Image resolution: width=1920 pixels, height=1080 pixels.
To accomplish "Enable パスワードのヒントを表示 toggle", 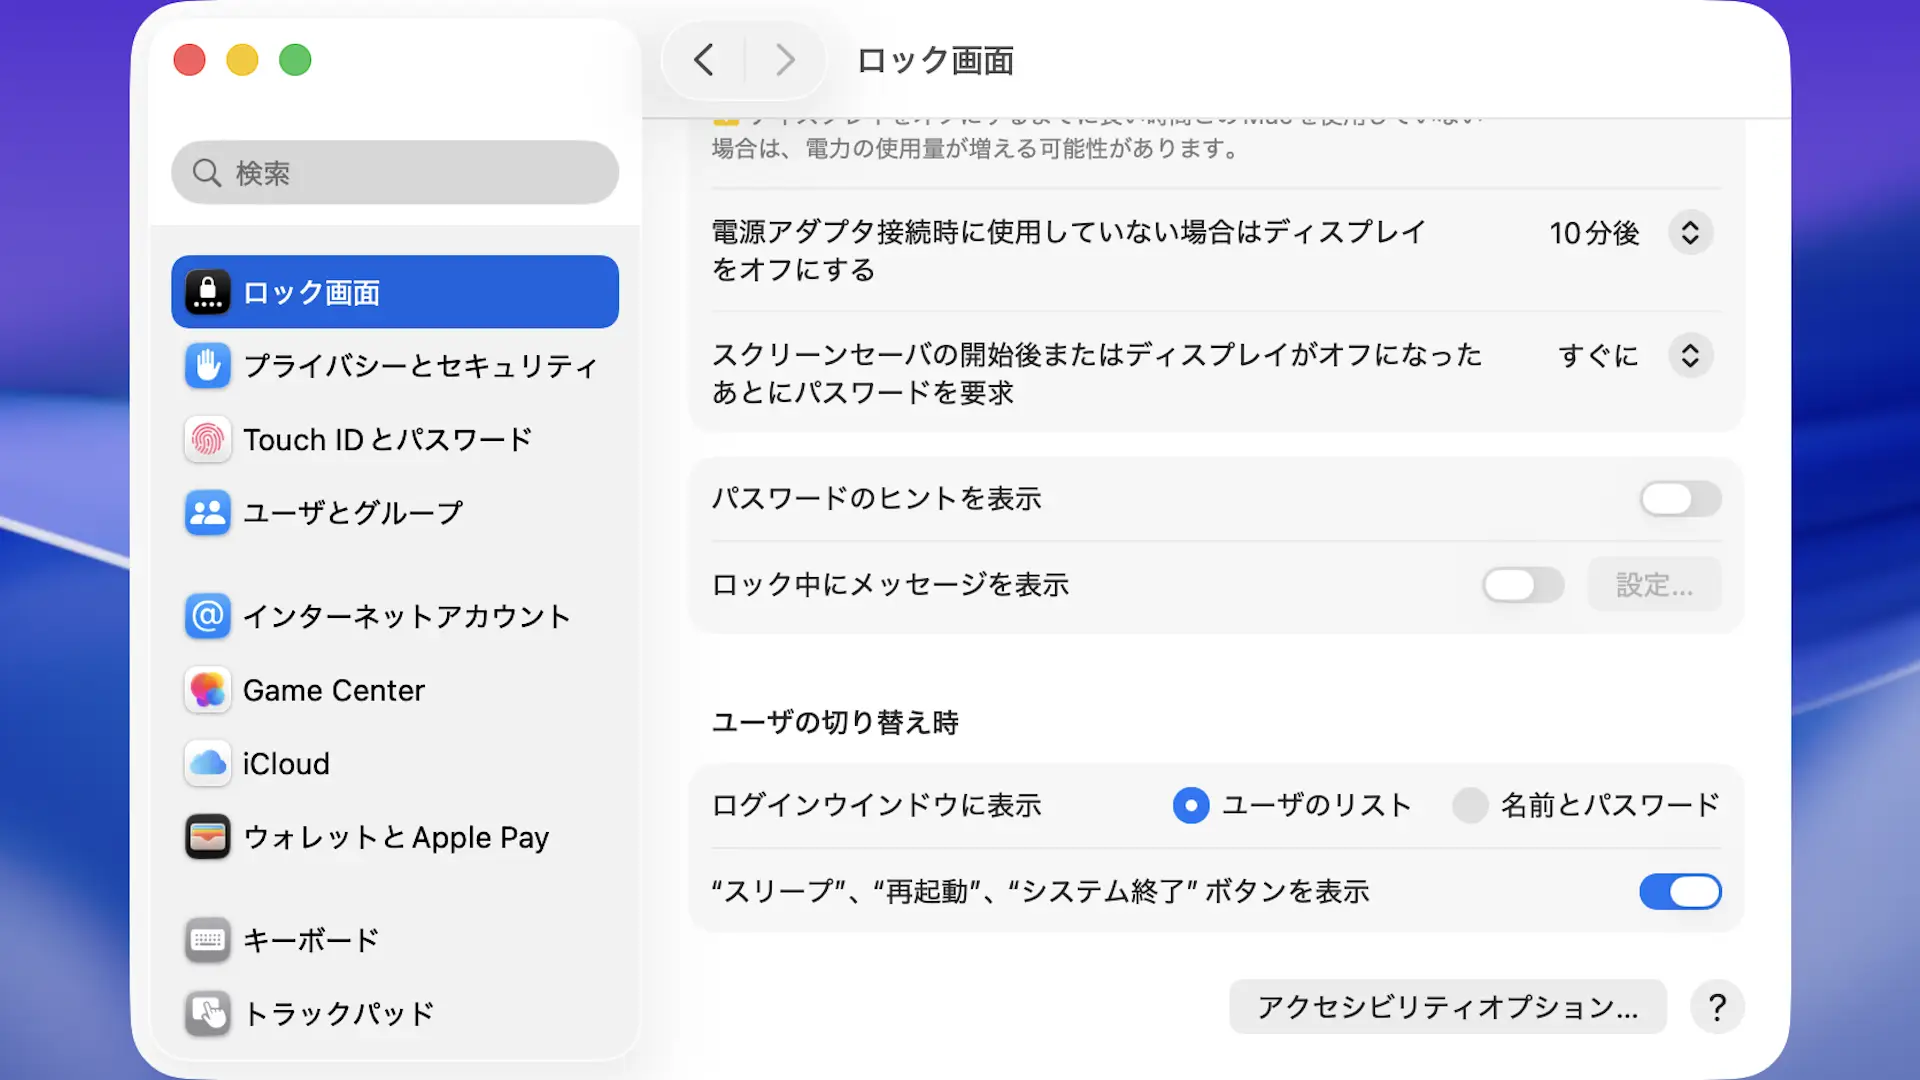I will coord(1680,498).
